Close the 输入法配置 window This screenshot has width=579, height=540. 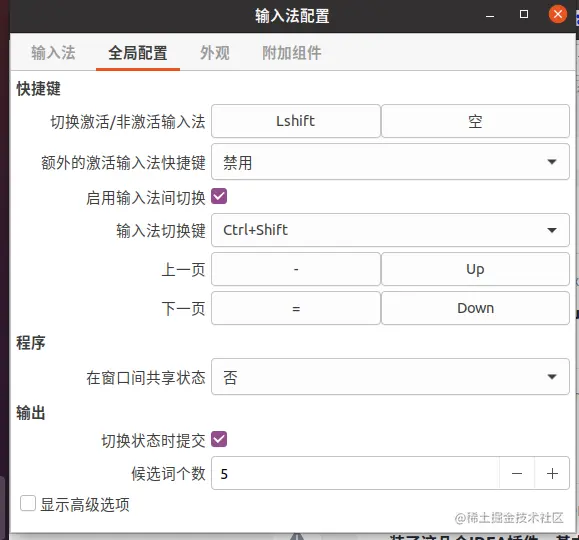(558, 14)
